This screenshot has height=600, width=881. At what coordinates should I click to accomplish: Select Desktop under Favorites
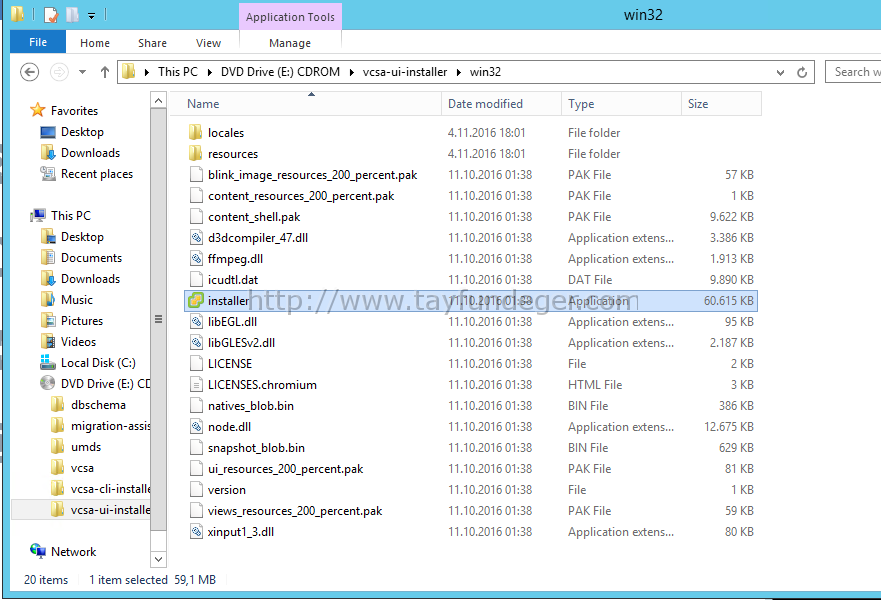(82, 131)
